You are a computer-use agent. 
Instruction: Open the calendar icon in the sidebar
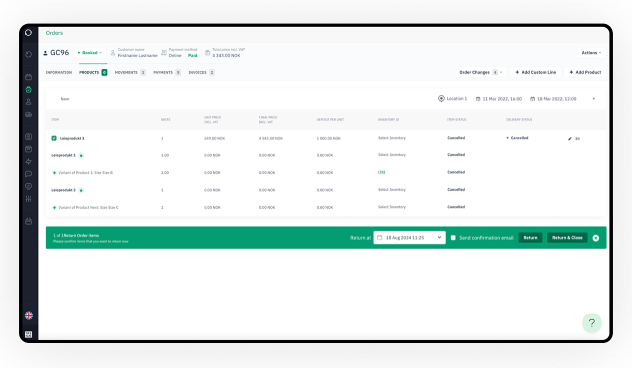(x=29, y=77)
